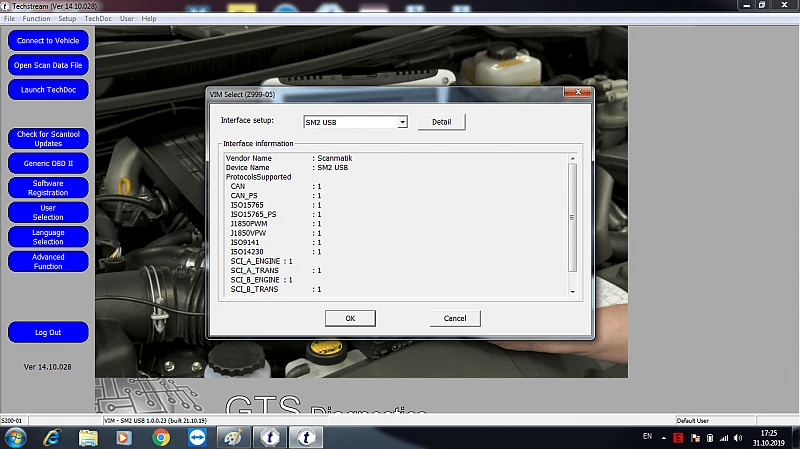Open the media player taskbar icon
The height and width of the screenshot is (449, 800).
tap(124, 438)
